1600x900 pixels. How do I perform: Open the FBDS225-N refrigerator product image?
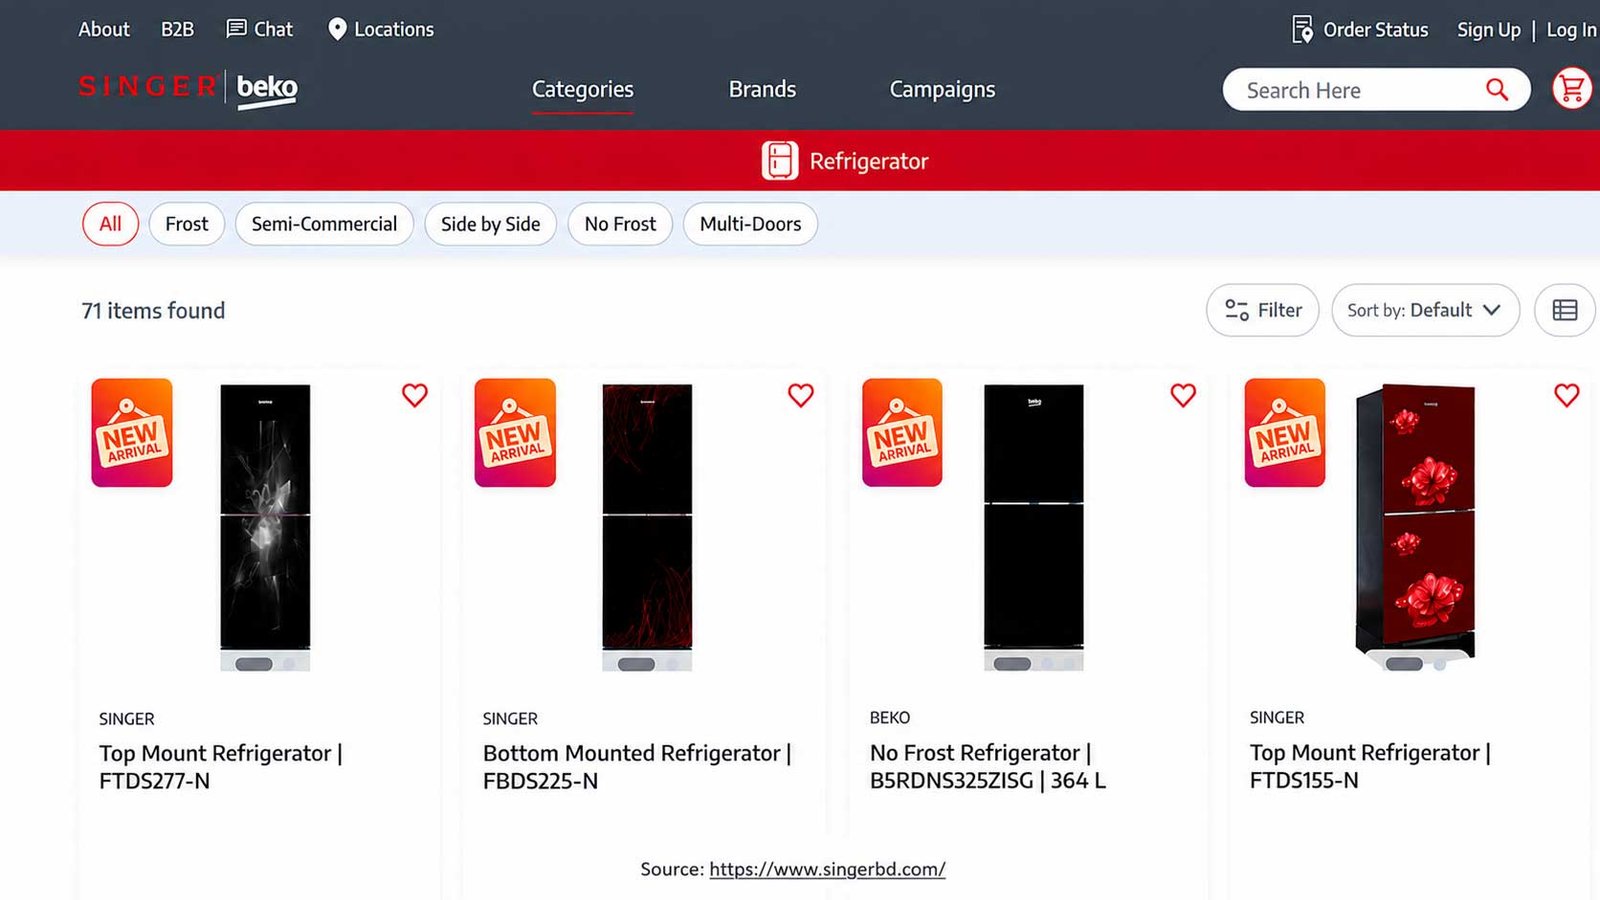pyautogui.click(x=647, y=527)
